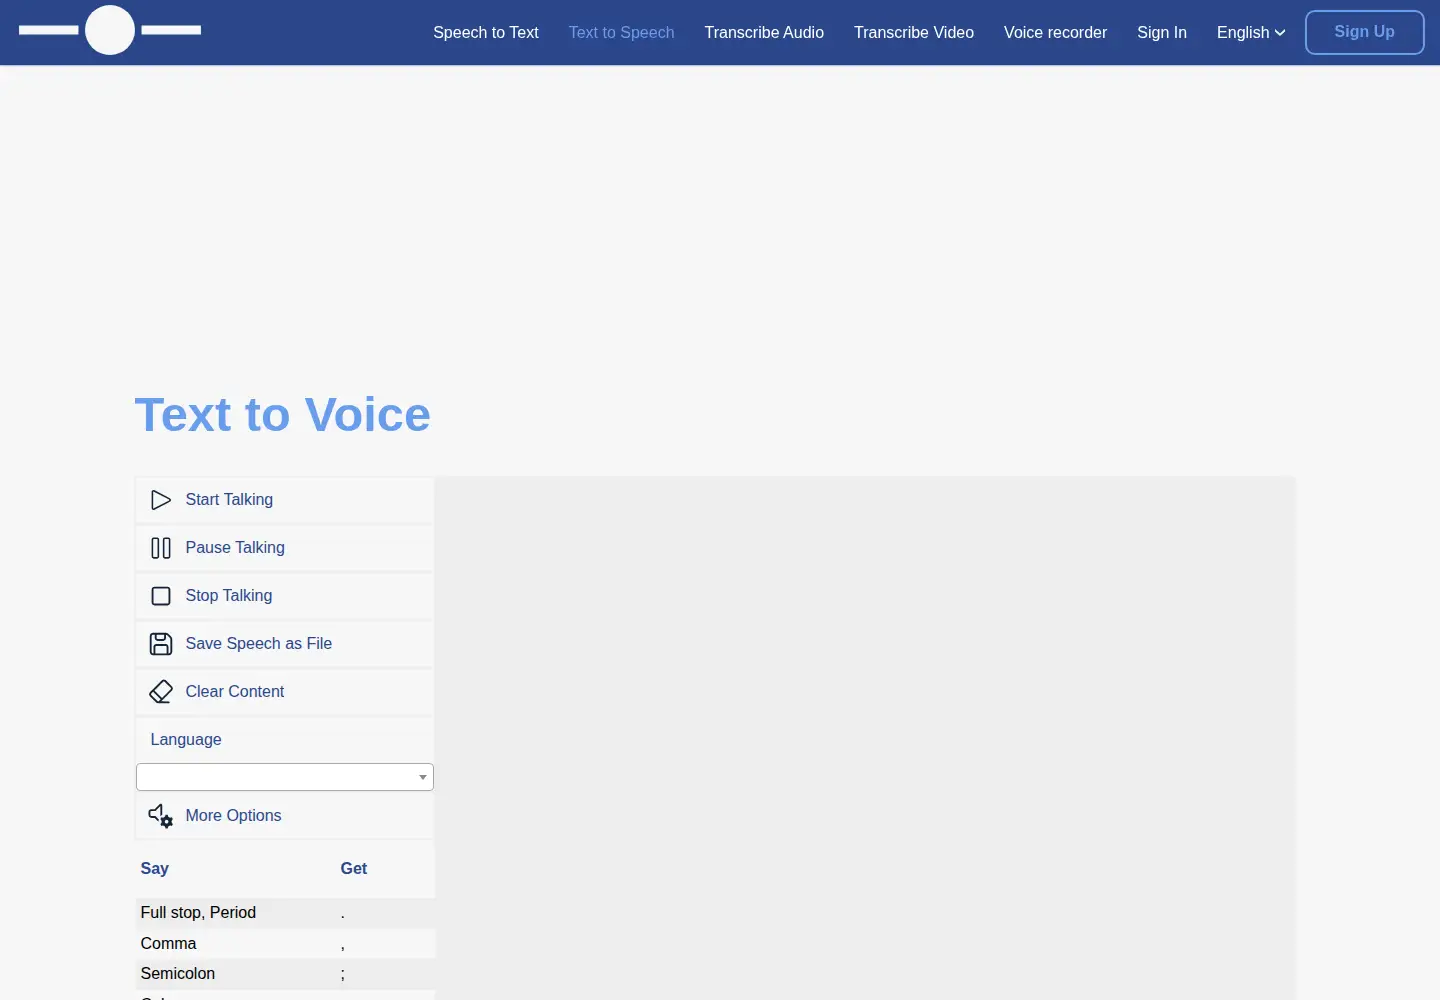This screenshot has width=1440, height=1000.
Task: Click the Say column header
Action: pos(155,869)
